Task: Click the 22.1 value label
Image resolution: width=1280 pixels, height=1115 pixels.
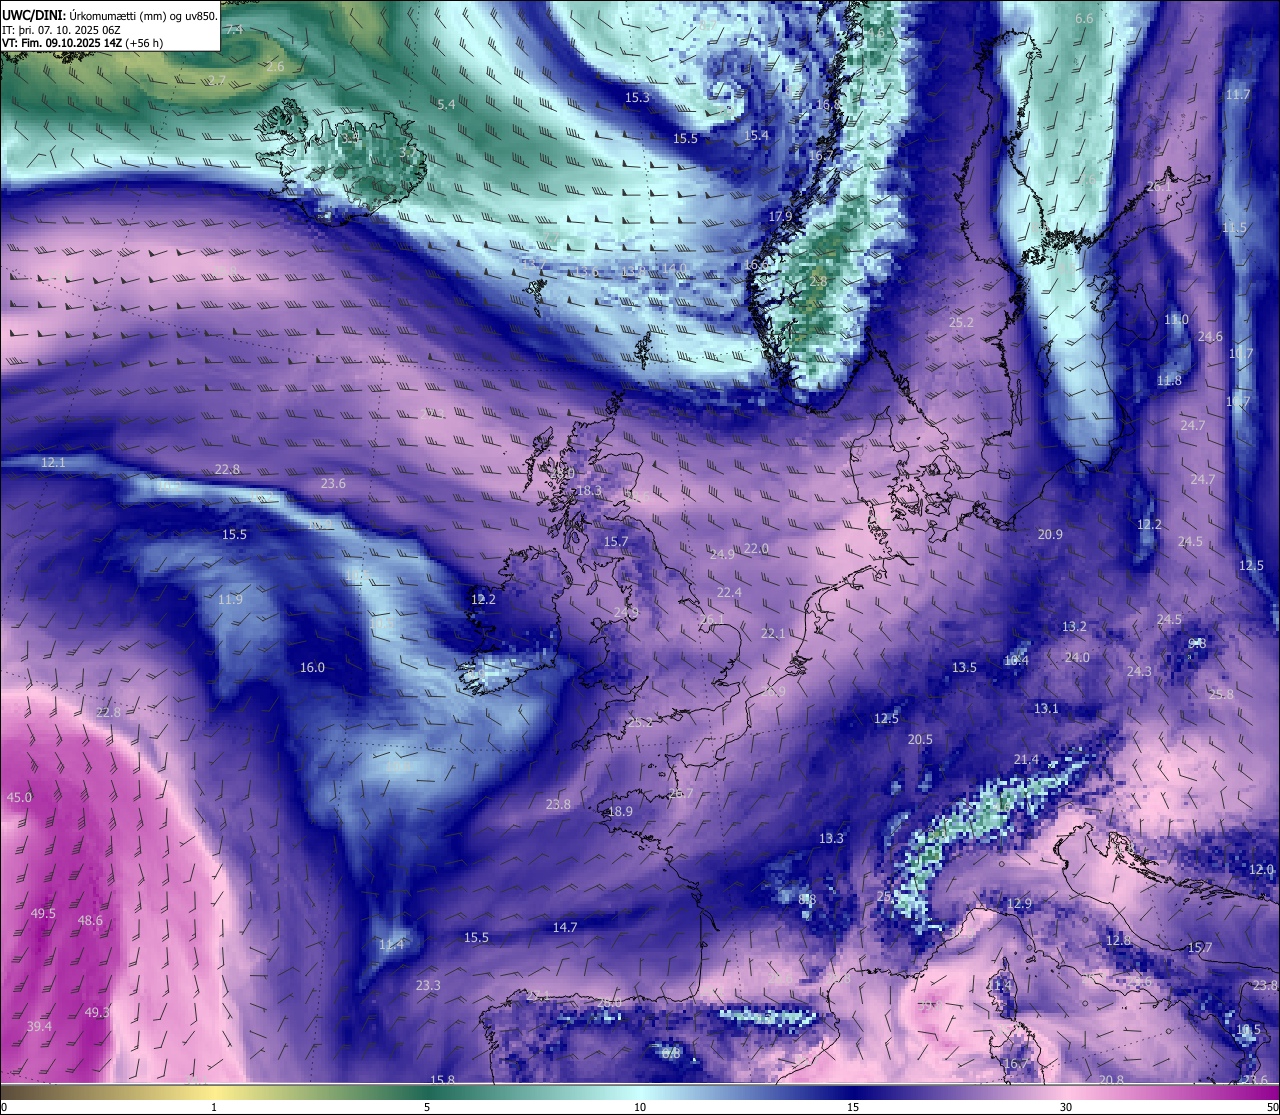Action: click(773, 633)
